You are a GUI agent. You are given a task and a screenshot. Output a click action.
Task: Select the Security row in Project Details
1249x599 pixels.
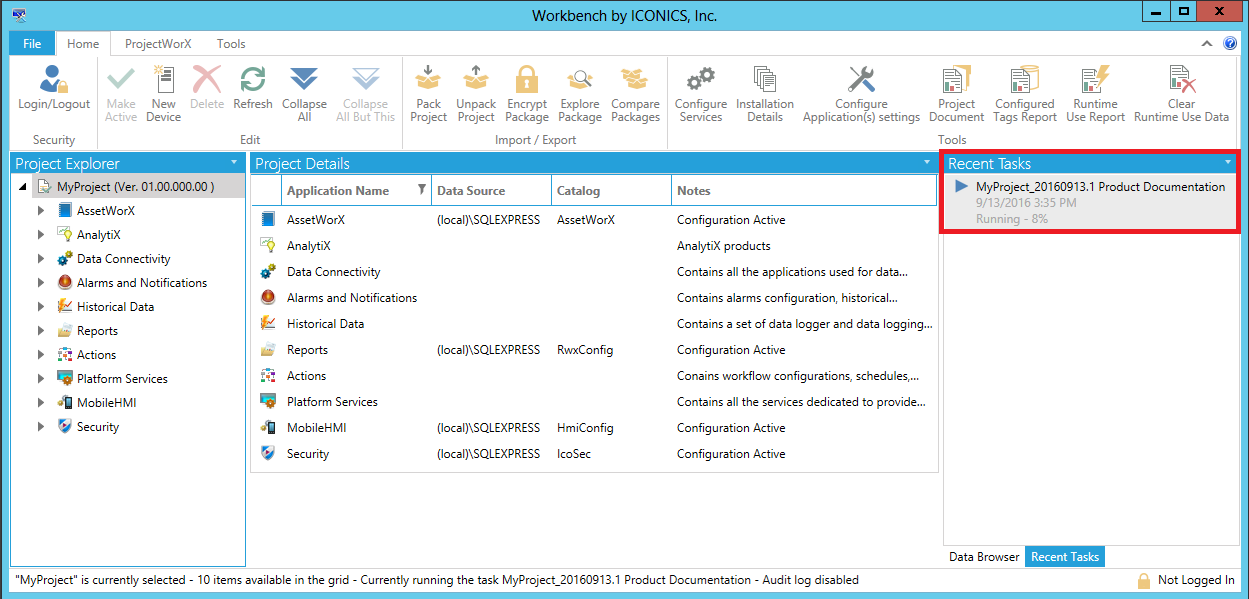pos(308,454)
